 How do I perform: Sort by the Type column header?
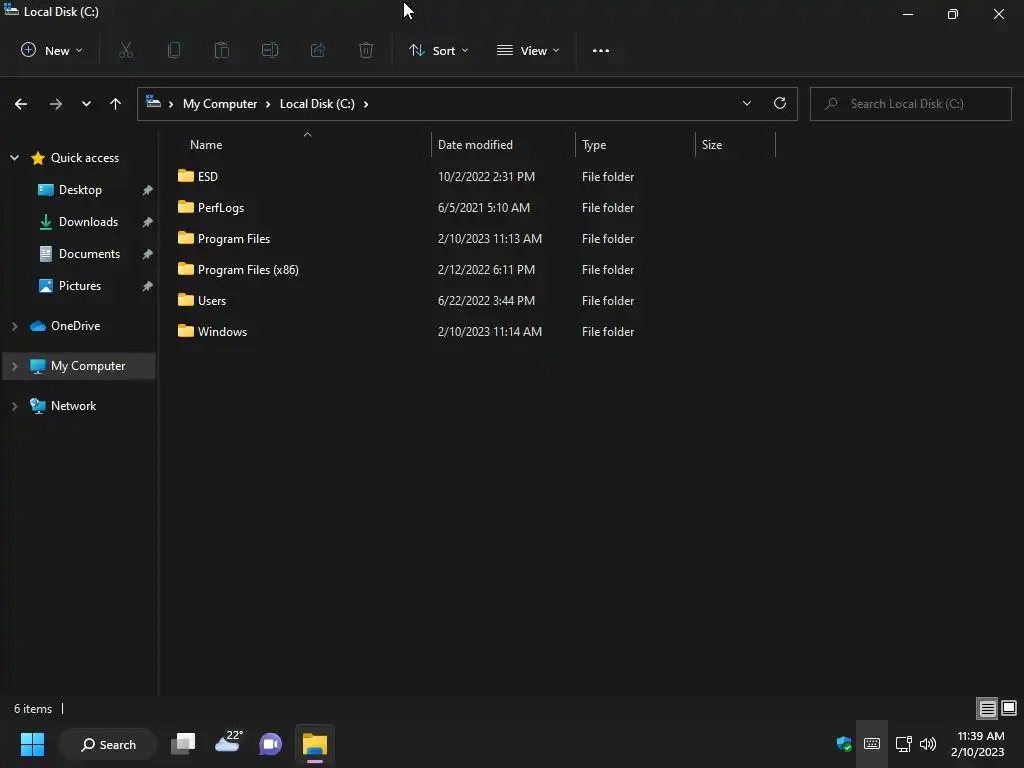(594, 145)
